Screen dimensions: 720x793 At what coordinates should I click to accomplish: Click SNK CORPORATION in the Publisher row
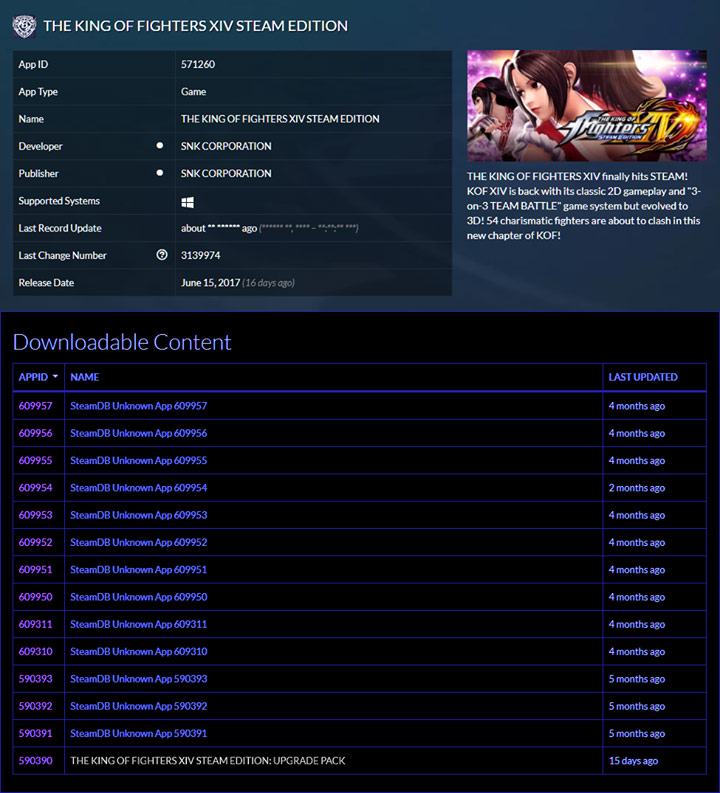[226, 173]
